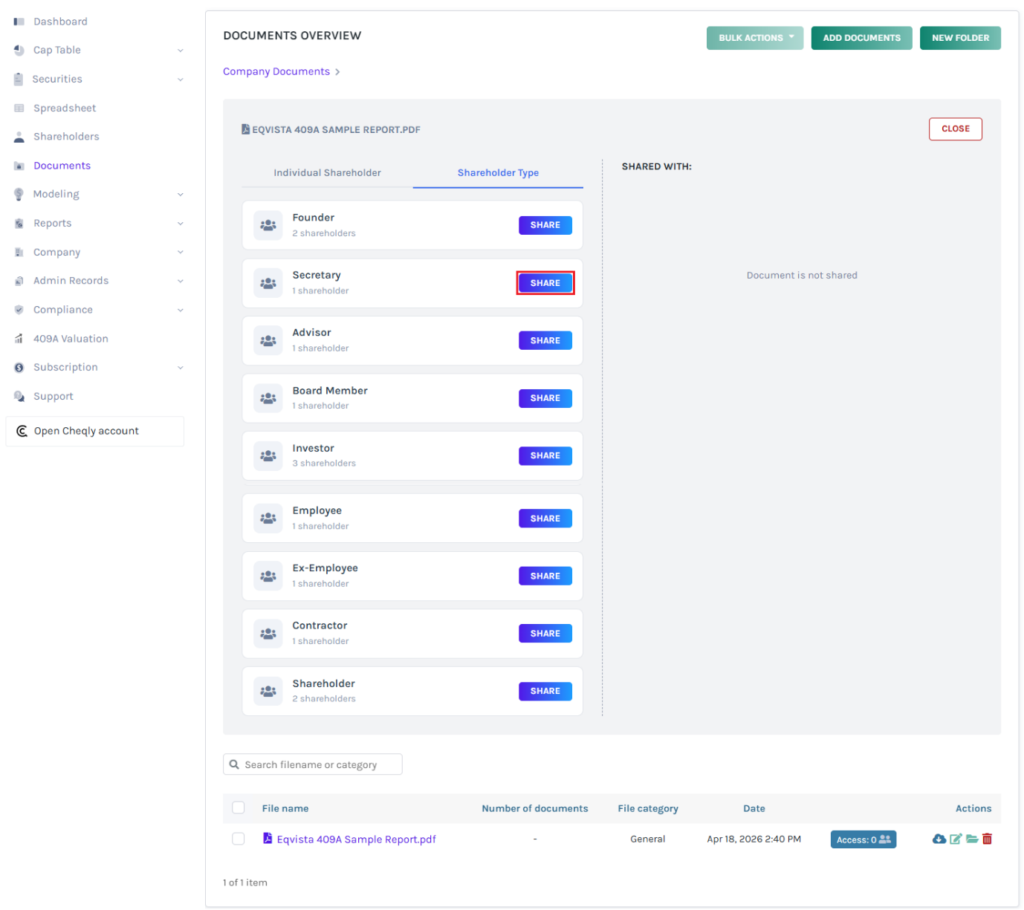Click the Access: 0 badge
Viewport: 1024px width, 910px height.
[x=863, y=840]
